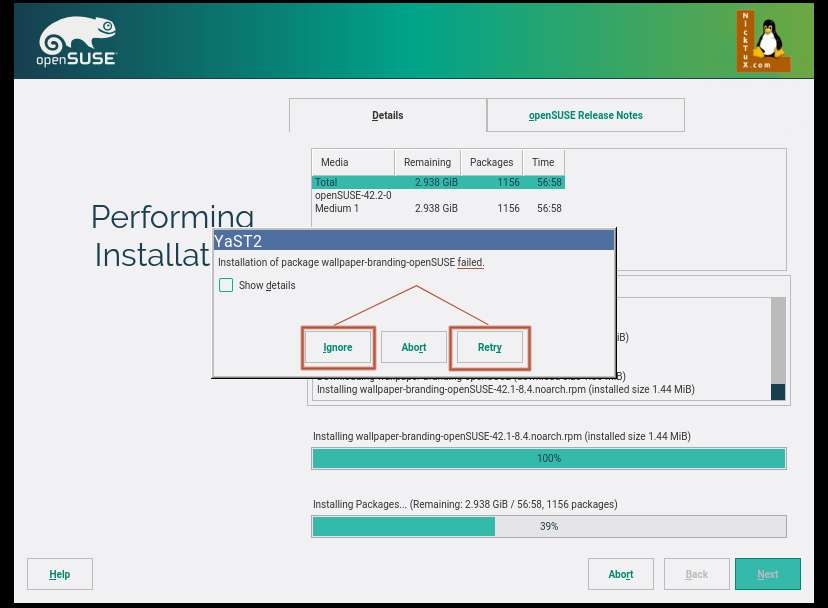Sort by the Remaining column header
The height and width of the screenshot is (608, 828).
point(427,162)
